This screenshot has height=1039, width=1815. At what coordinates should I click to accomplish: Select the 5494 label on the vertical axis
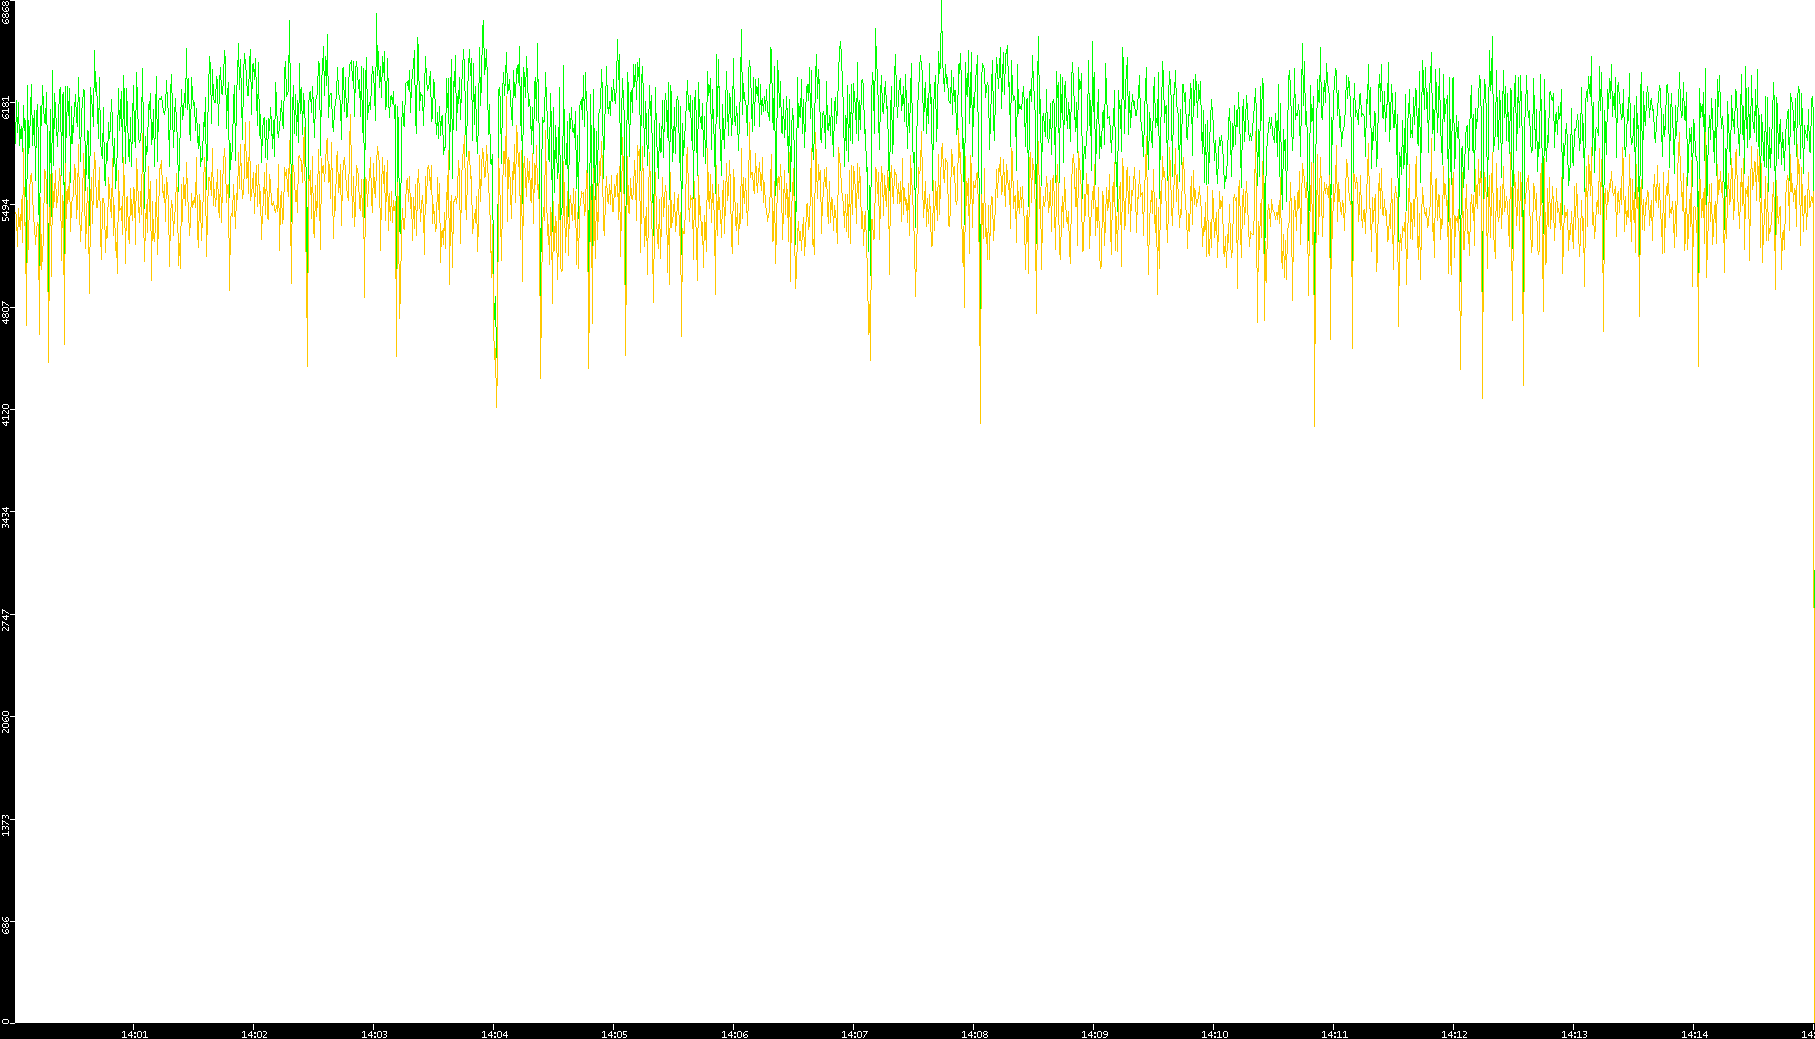pyautogui.click(x=7, y=209)
